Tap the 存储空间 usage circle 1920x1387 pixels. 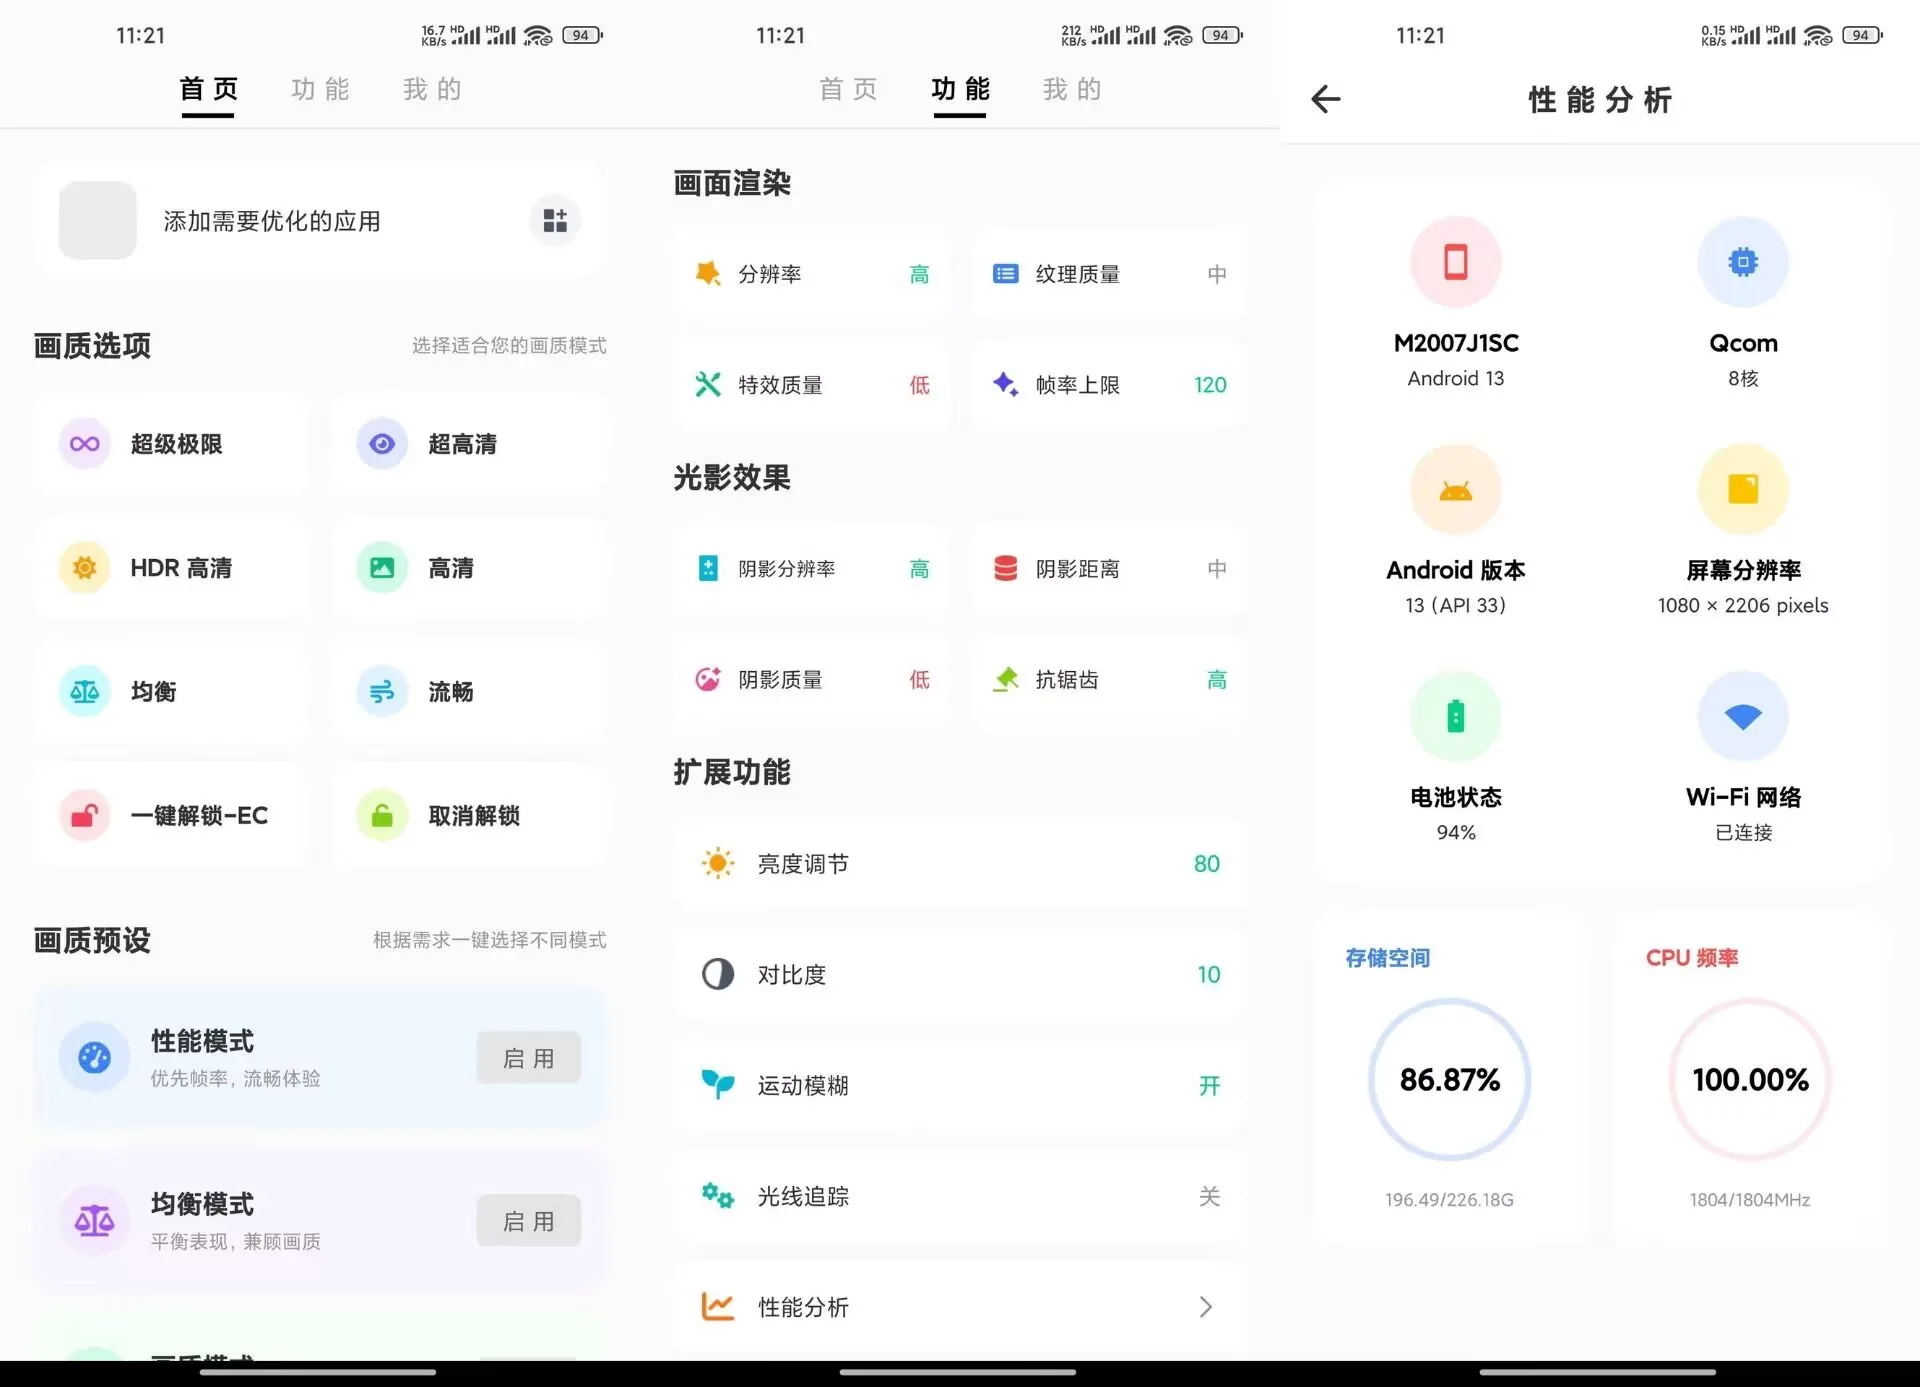pyautogui.click(x=1450, y=1080)
